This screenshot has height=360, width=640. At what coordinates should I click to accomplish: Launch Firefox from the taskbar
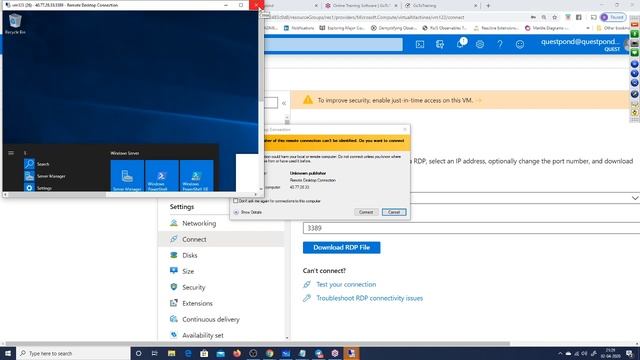[x=237, y=353]
